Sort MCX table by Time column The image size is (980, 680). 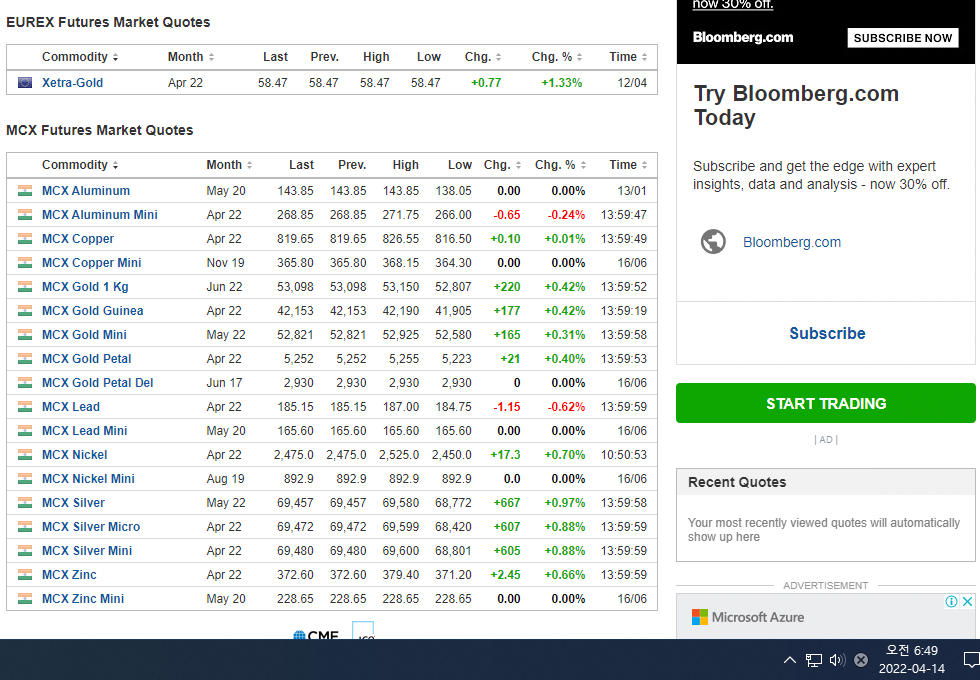click(628, 165)
